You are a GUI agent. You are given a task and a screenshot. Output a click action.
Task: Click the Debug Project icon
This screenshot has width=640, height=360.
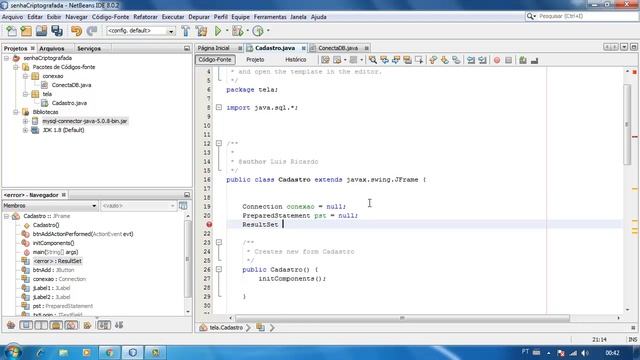(x=237, y=31)
